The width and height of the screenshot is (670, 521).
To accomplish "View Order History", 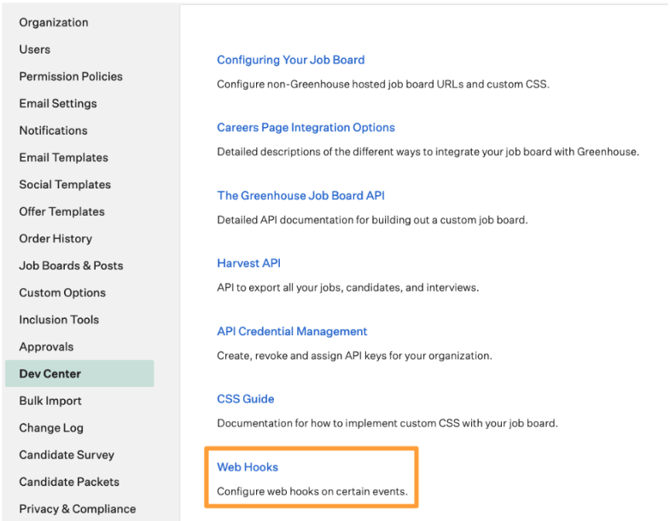I will (55, 238).
